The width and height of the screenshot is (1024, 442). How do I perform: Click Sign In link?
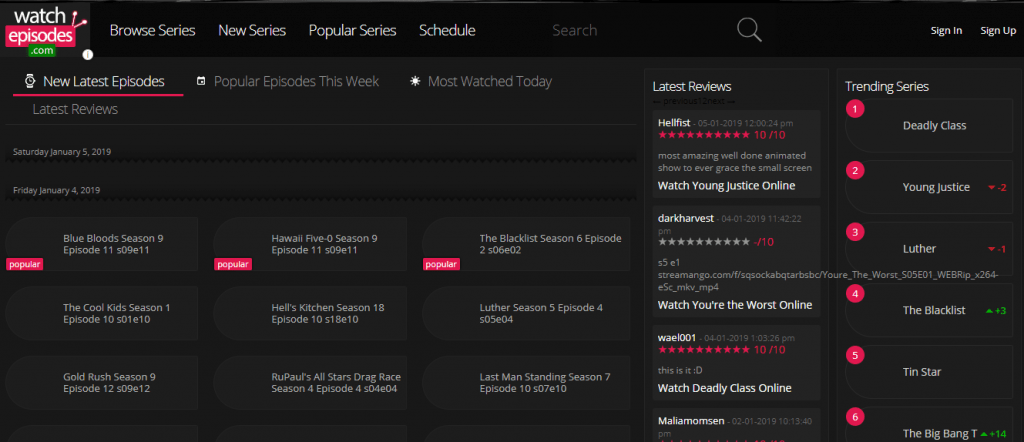coord(946,30)
